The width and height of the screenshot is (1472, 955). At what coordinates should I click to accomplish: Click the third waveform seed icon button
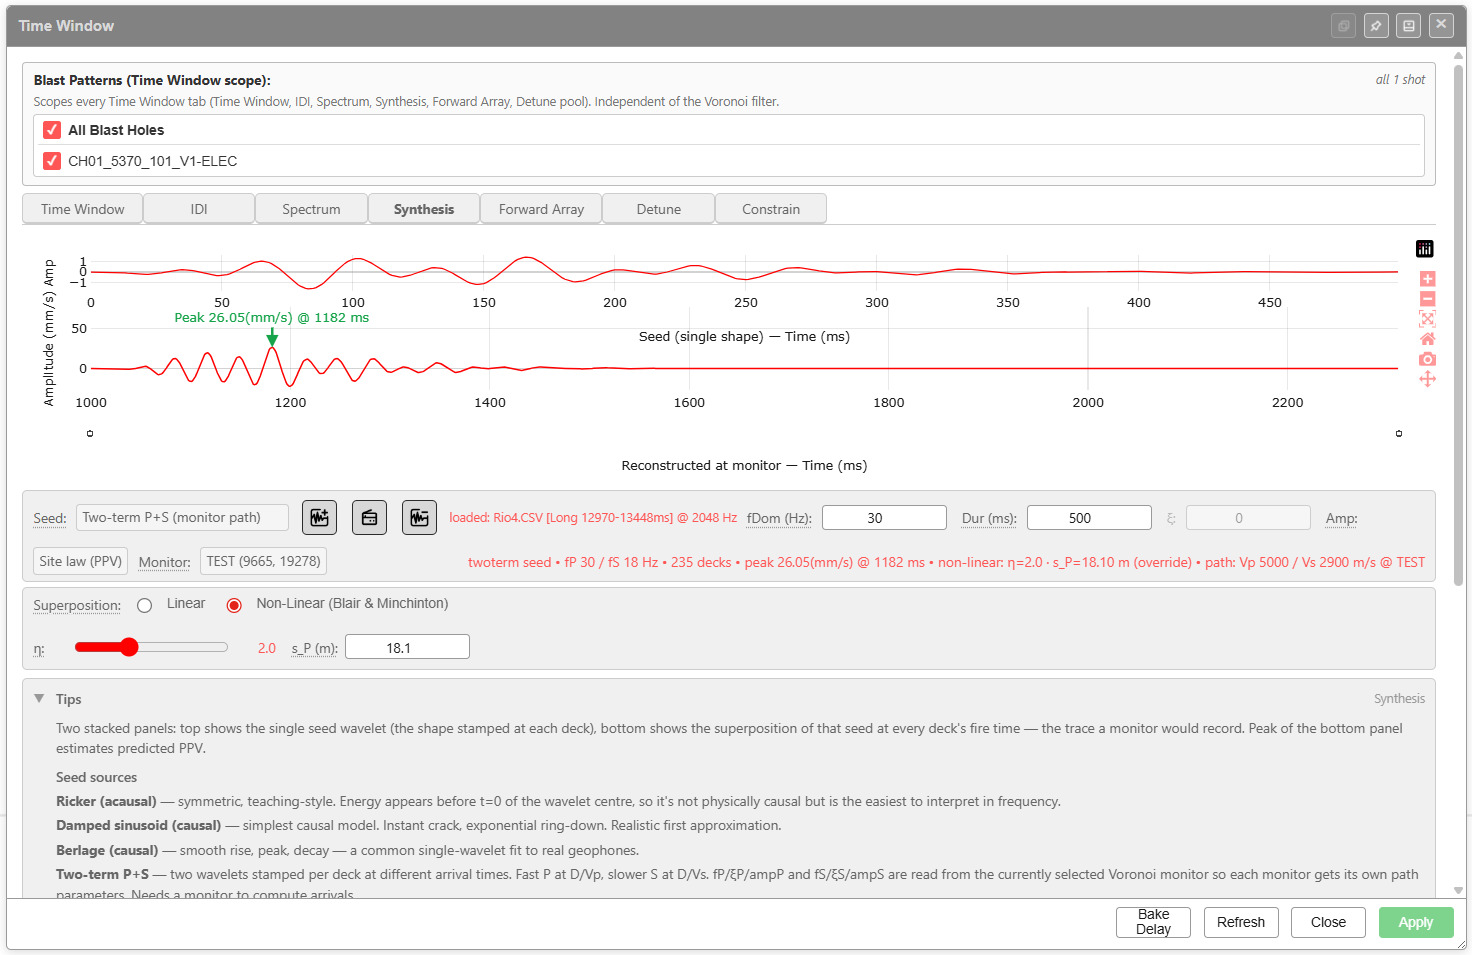(419, 518)
